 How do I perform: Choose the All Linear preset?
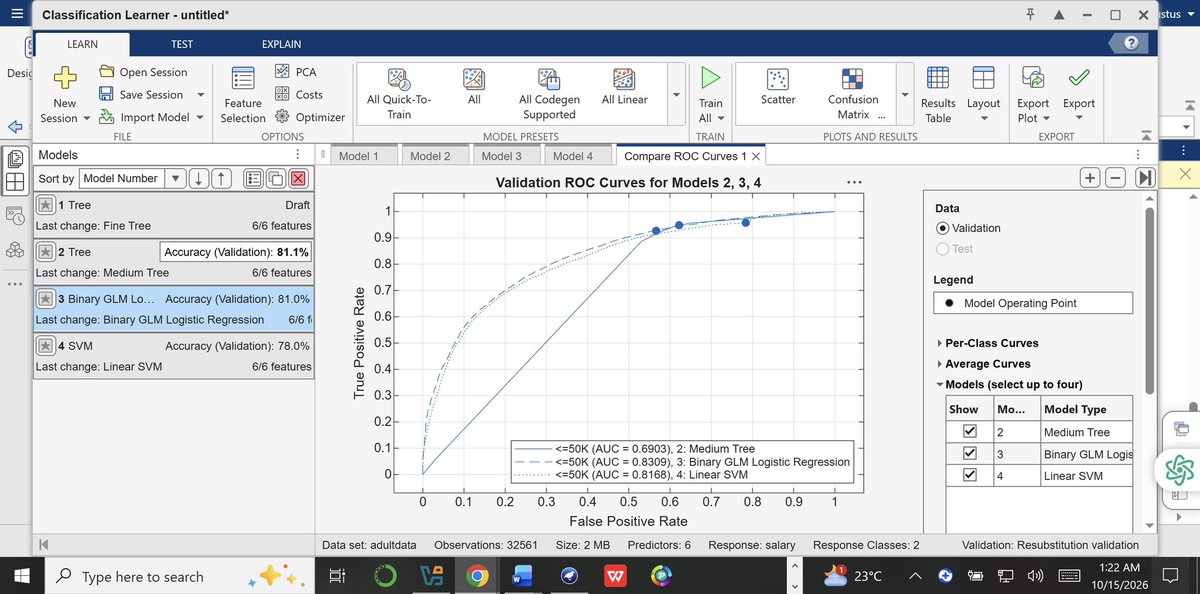624,88
